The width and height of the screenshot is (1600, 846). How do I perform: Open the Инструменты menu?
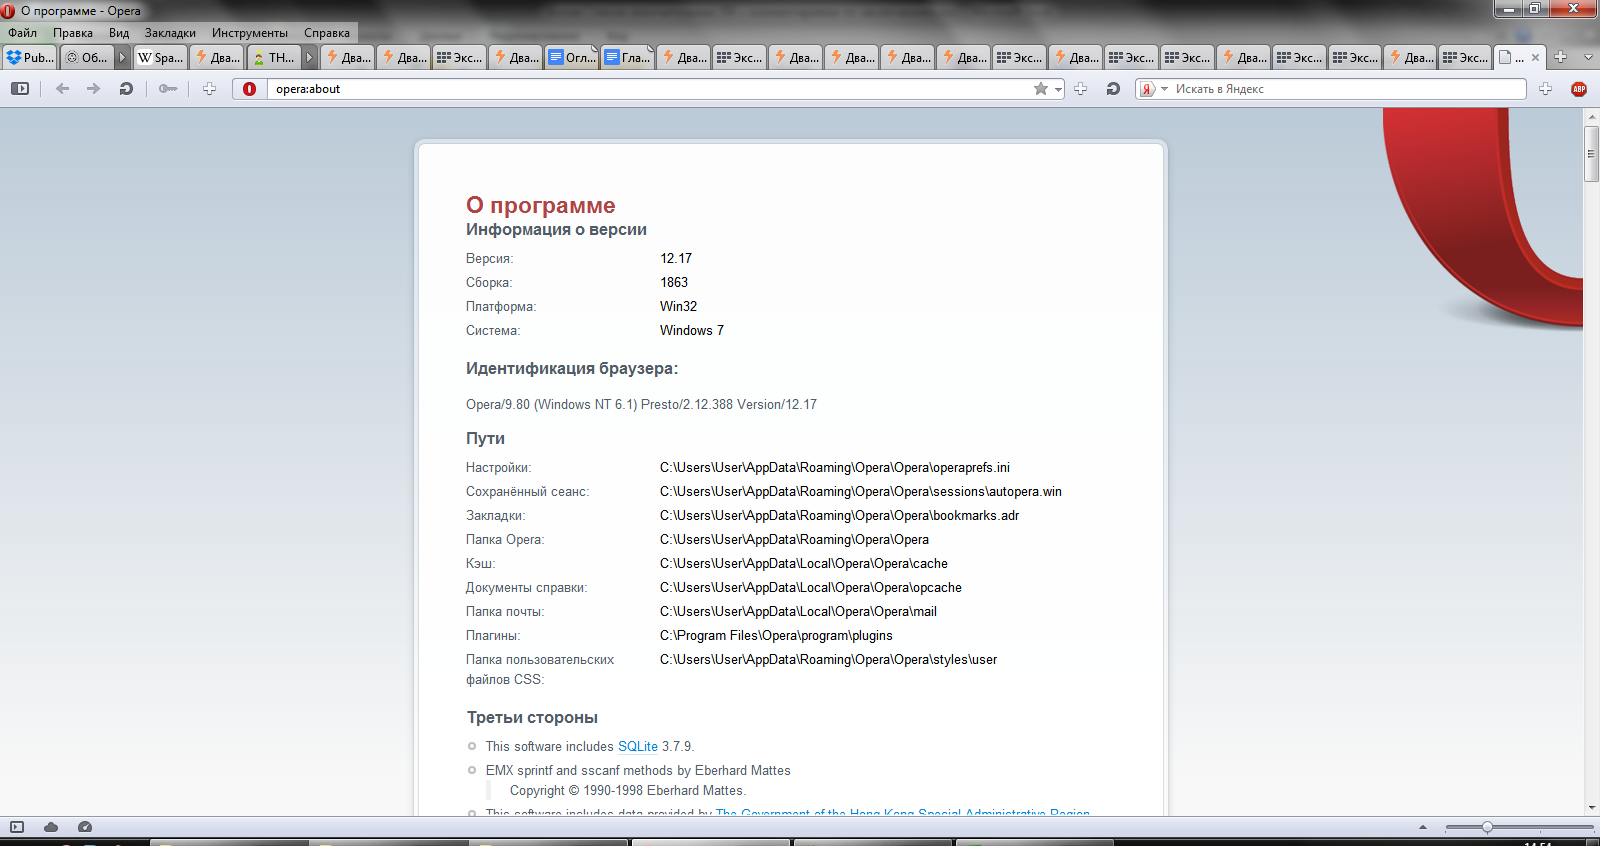point(250,33)
